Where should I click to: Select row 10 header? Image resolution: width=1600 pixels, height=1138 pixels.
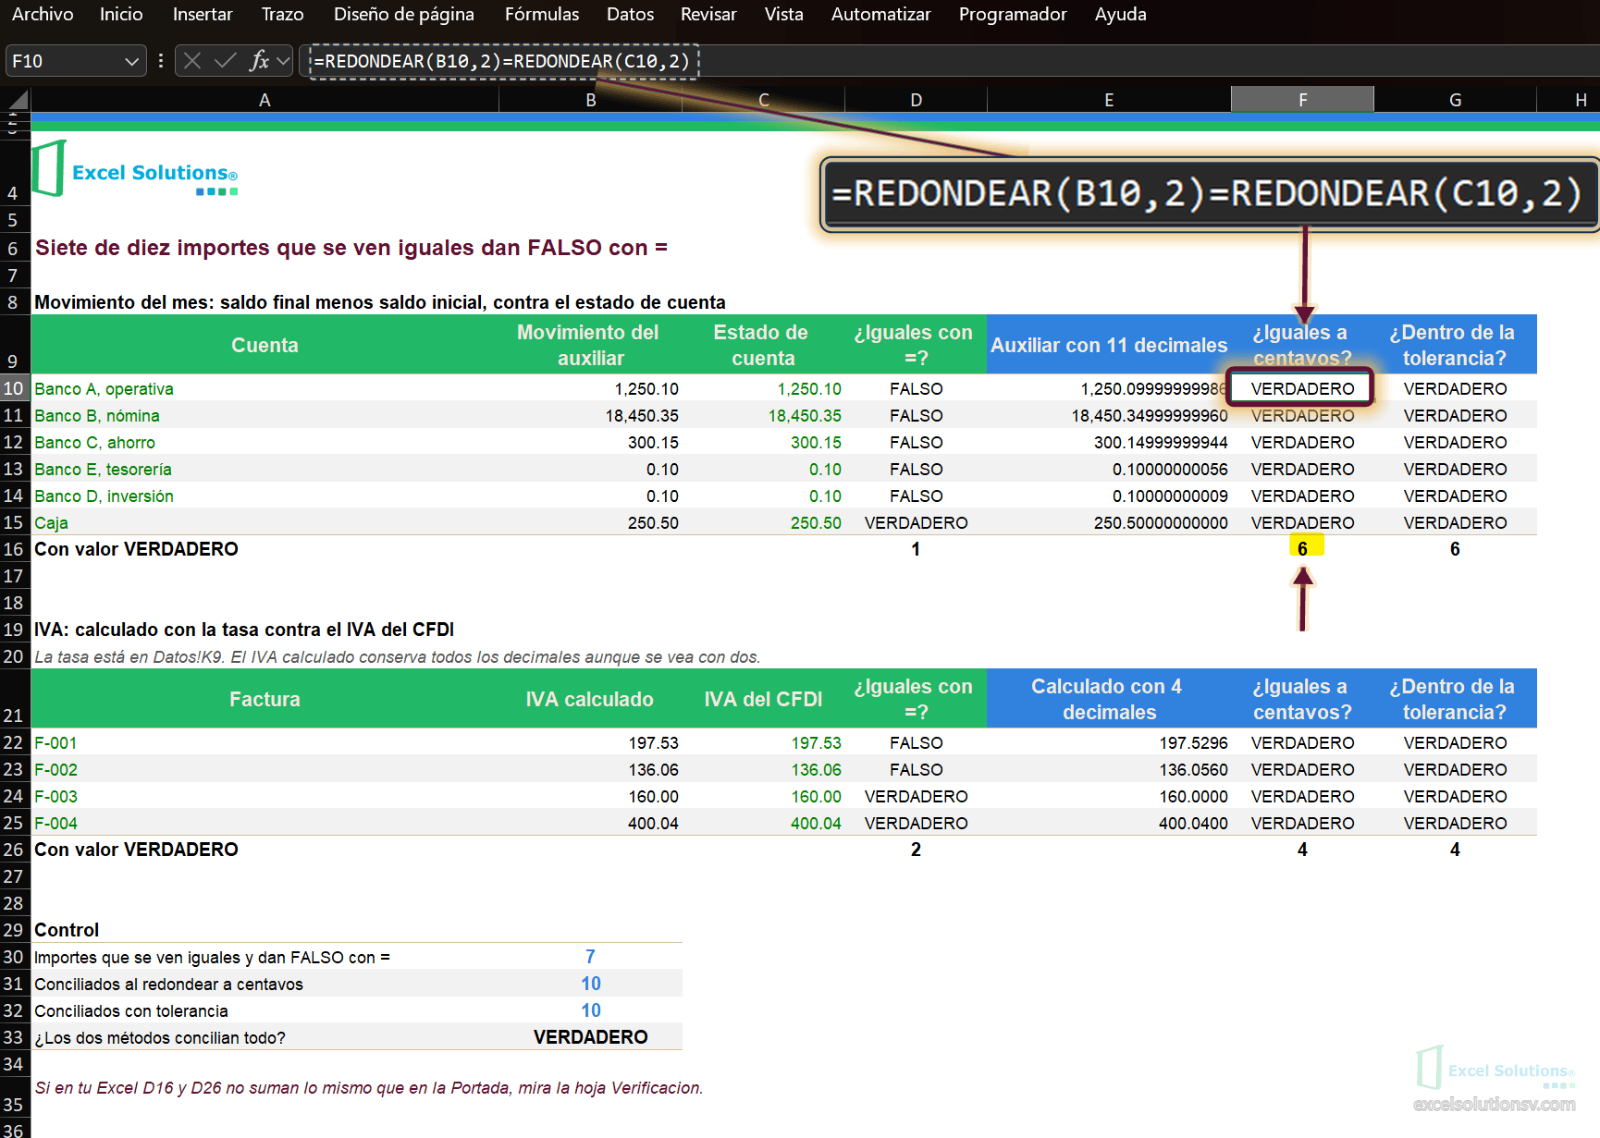click(x=14, y=388)
